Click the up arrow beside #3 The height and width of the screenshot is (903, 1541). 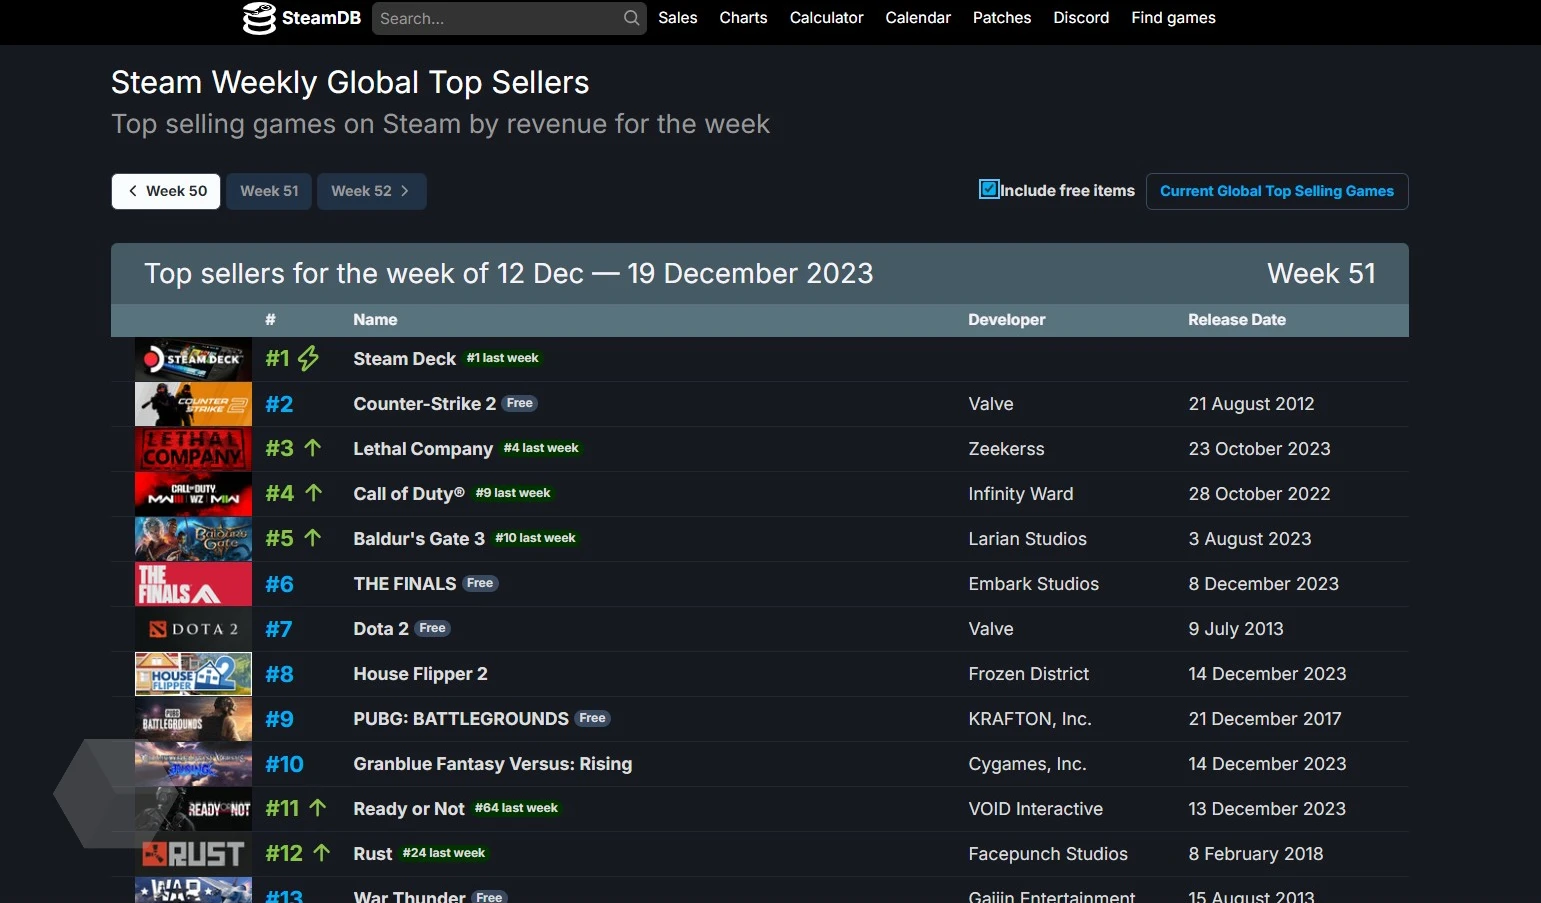point(313,448)
